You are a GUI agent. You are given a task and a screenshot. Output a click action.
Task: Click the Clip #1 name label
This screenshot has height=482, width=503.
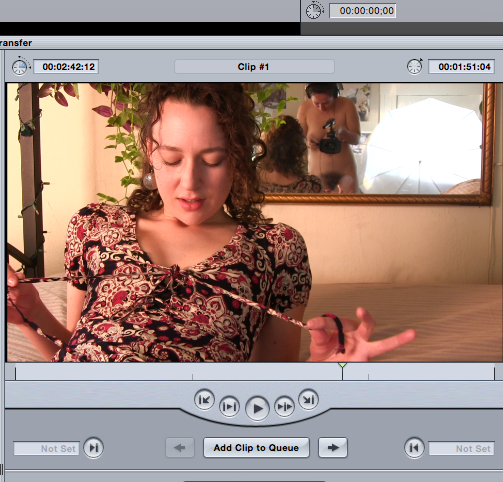pos(254,67)
